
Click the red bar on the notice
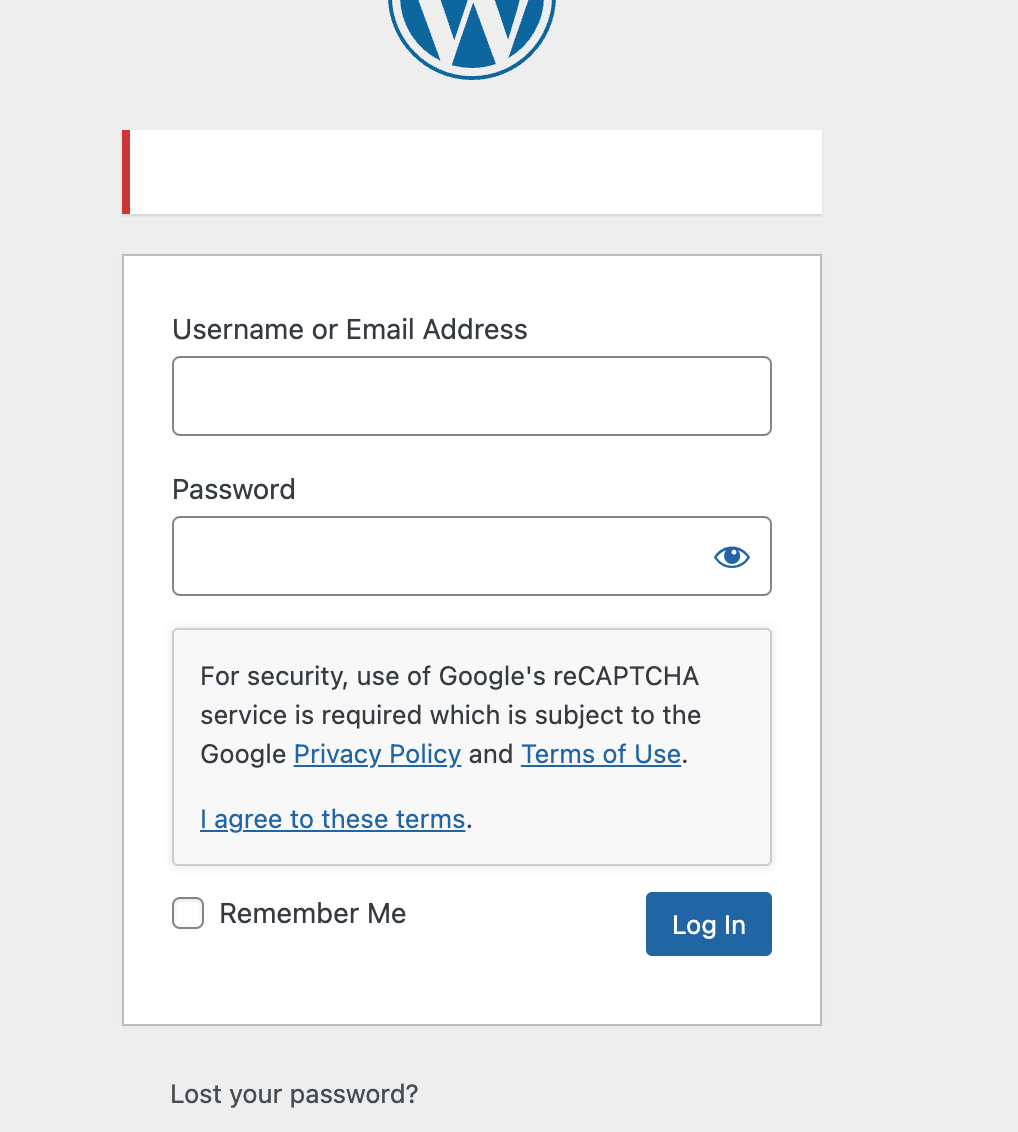coord(126,172)
